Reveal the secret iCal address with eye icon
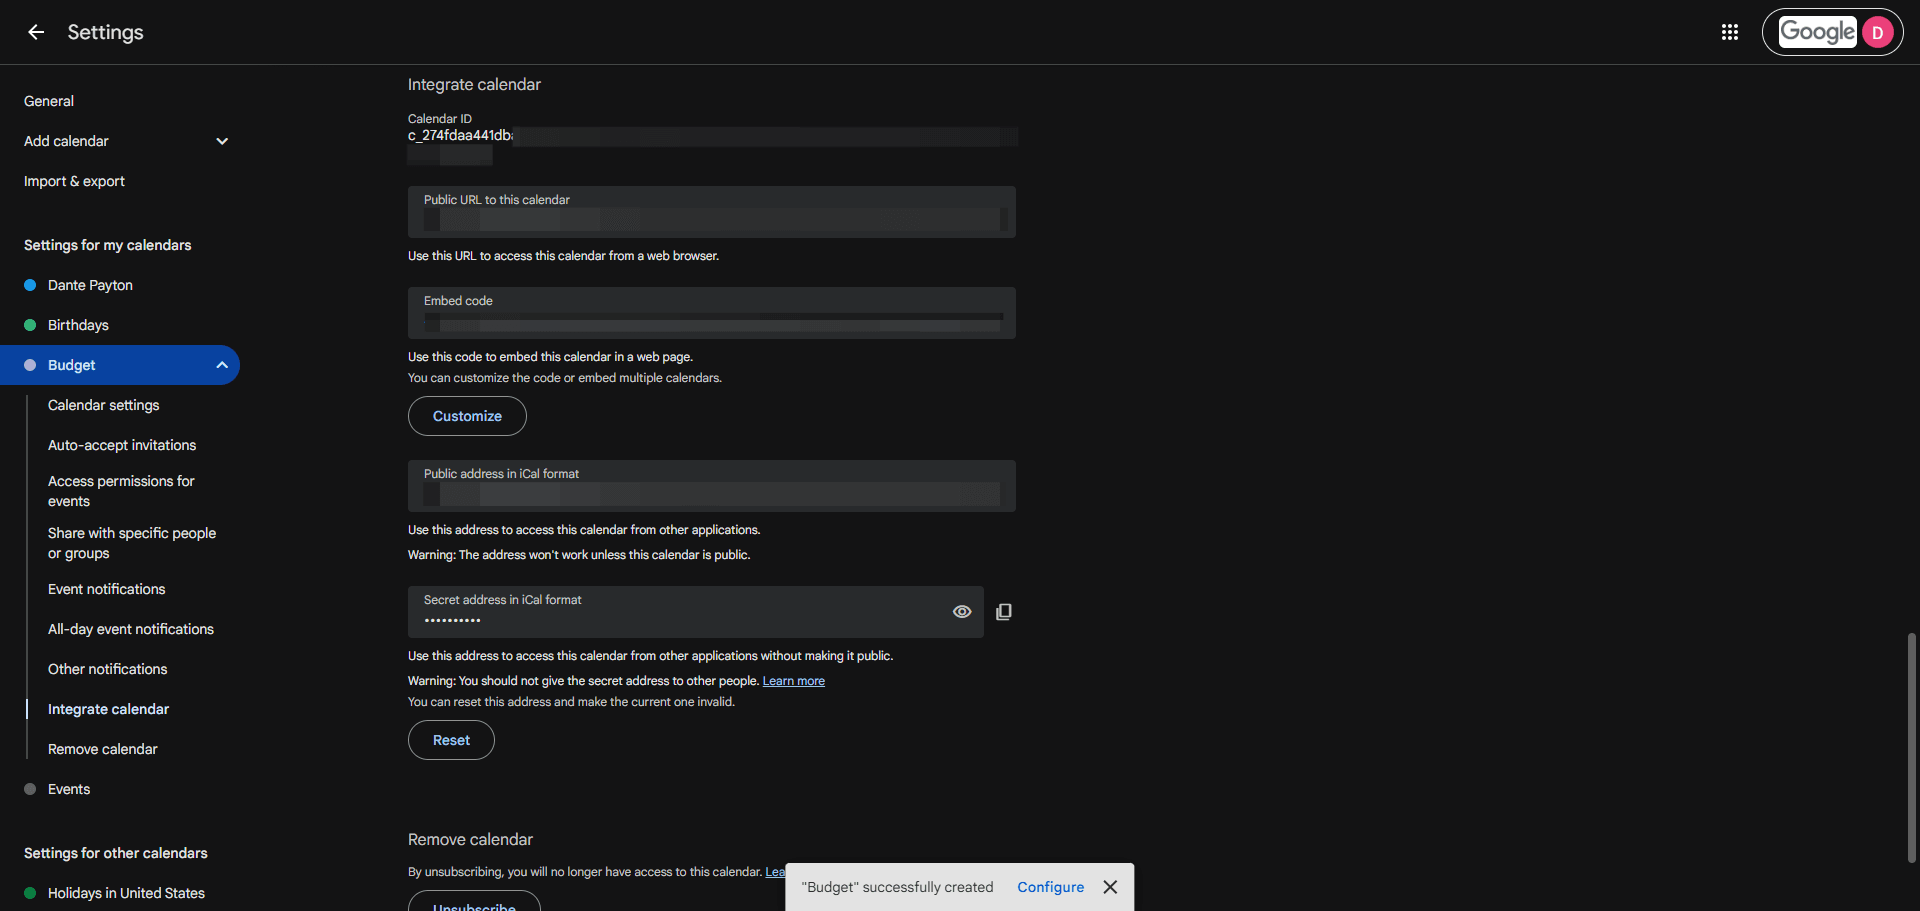This screenshot has width=1920, height=911. (962, 611)
